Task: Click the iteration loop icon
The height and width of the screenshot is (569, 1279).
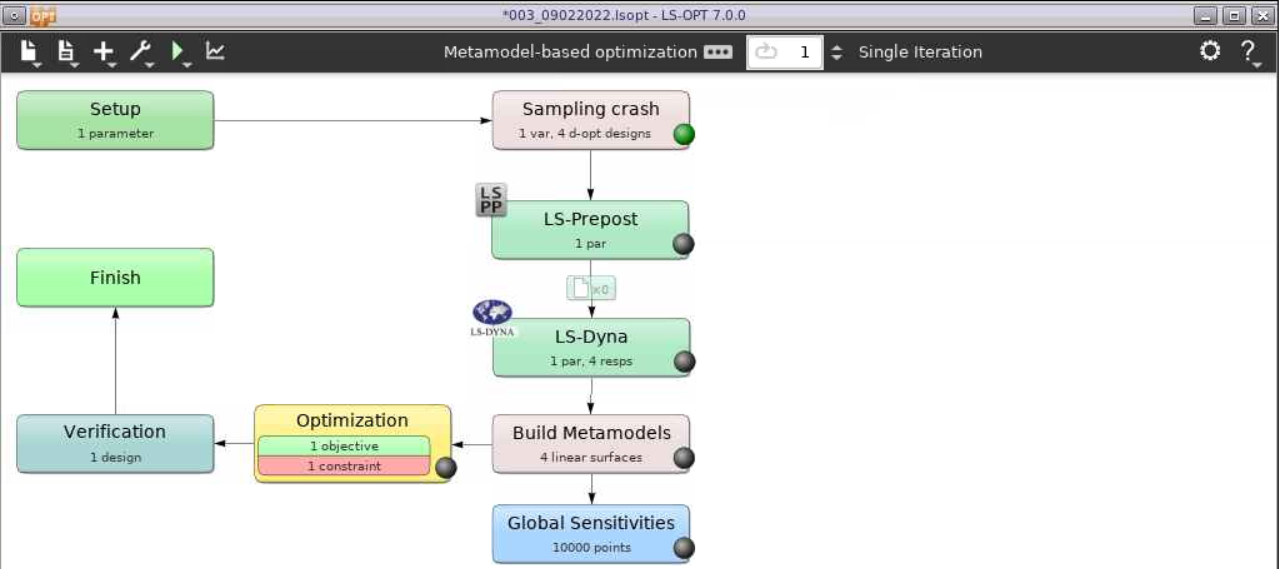Action: point(766,52)
